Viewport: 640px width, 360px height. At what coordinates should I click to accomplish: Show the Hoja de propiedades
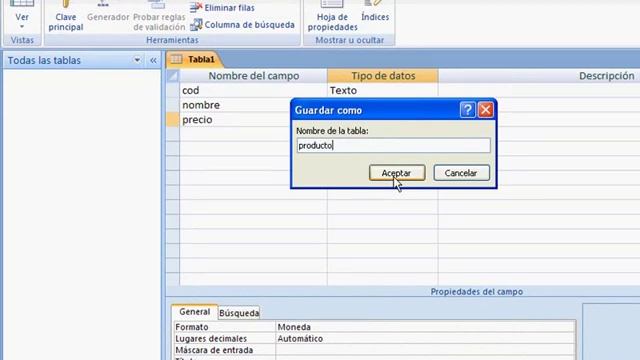click(332, 16)
